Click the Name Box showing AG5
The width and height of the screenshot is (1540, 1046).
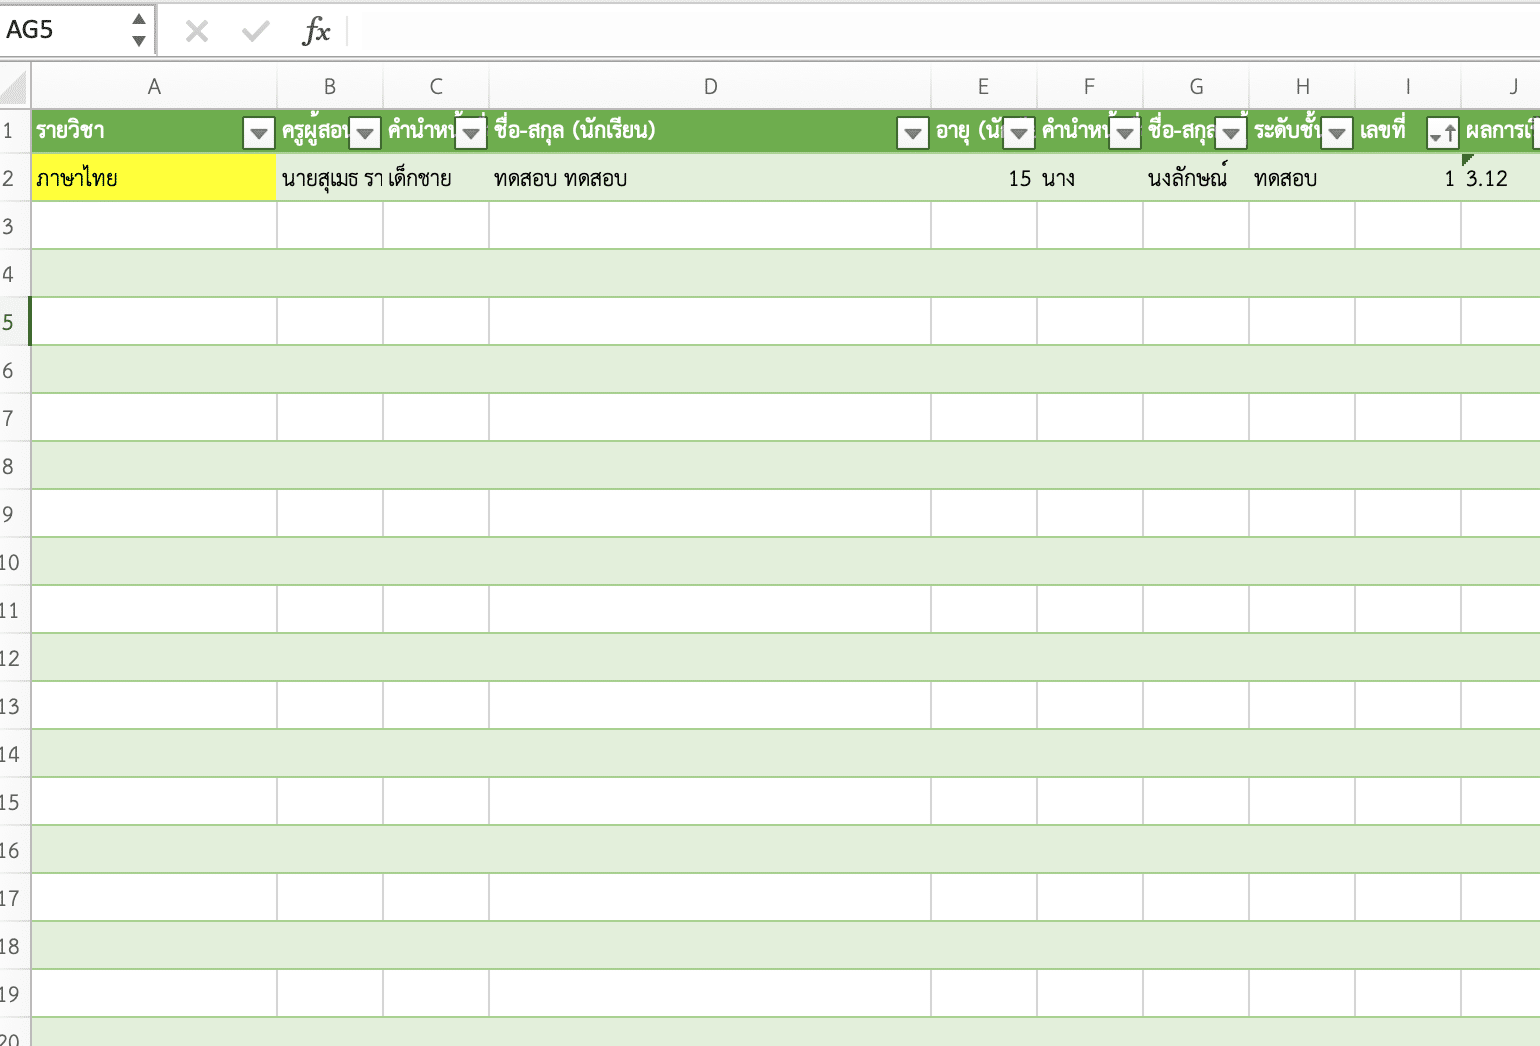65,30
